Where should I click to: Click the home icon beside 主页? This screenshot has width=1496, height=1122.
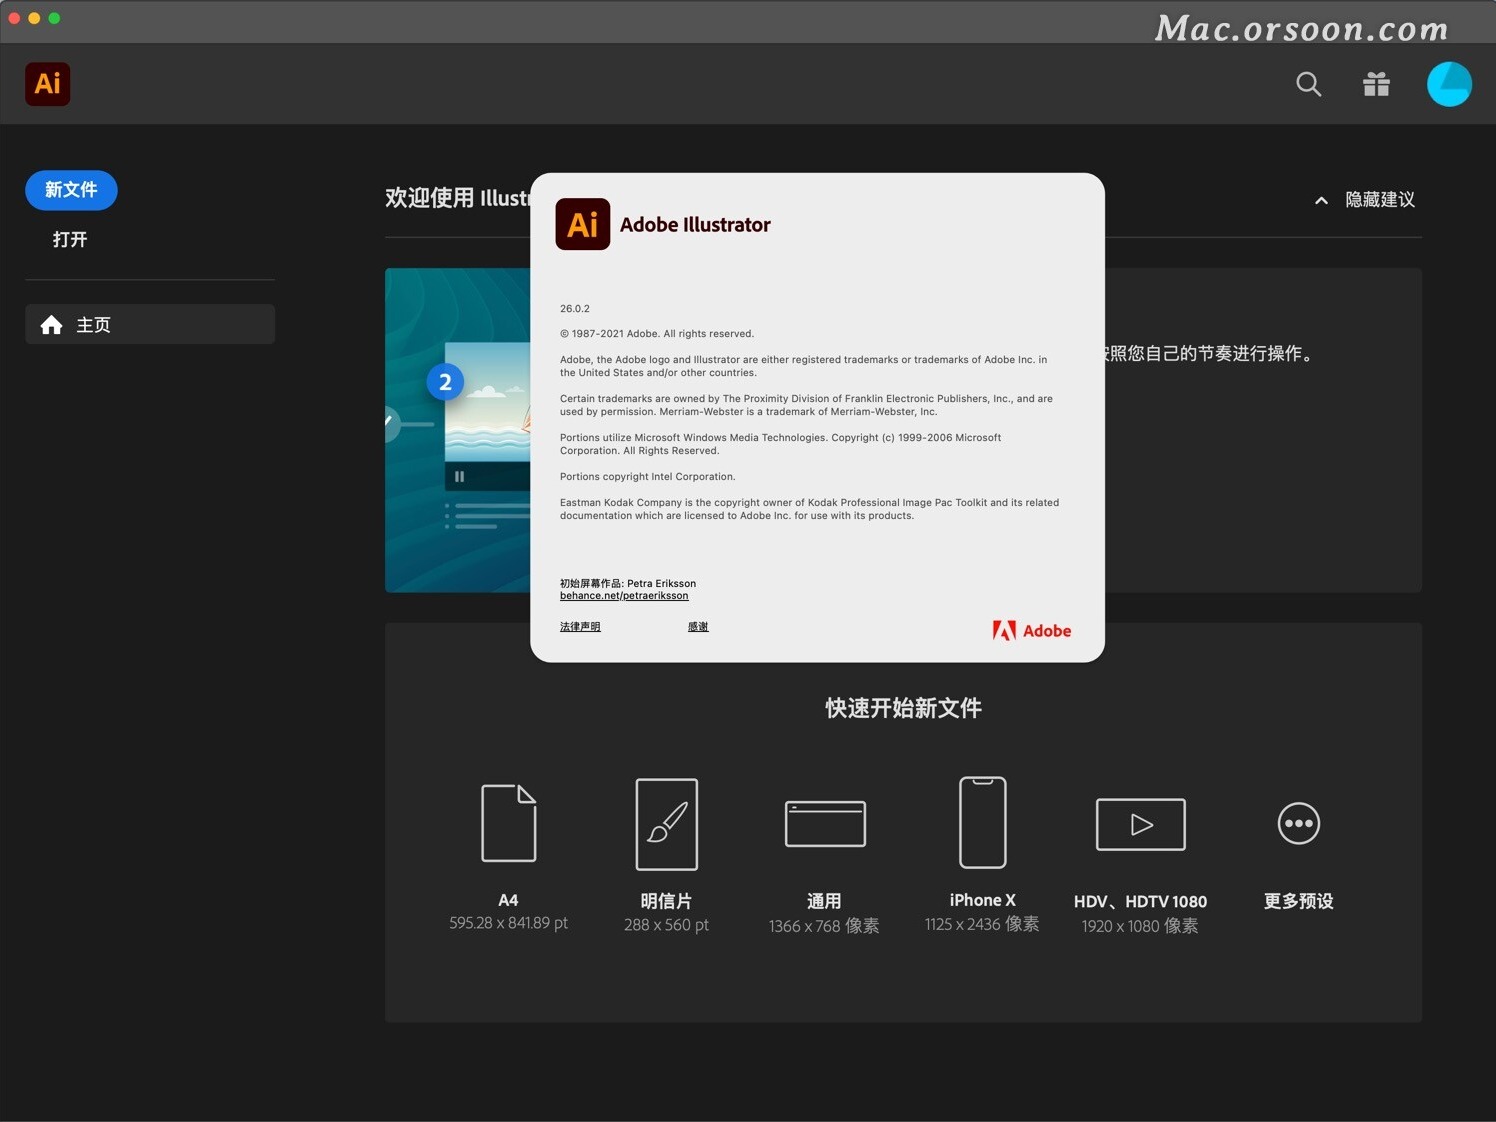click(x=51, y=324)
